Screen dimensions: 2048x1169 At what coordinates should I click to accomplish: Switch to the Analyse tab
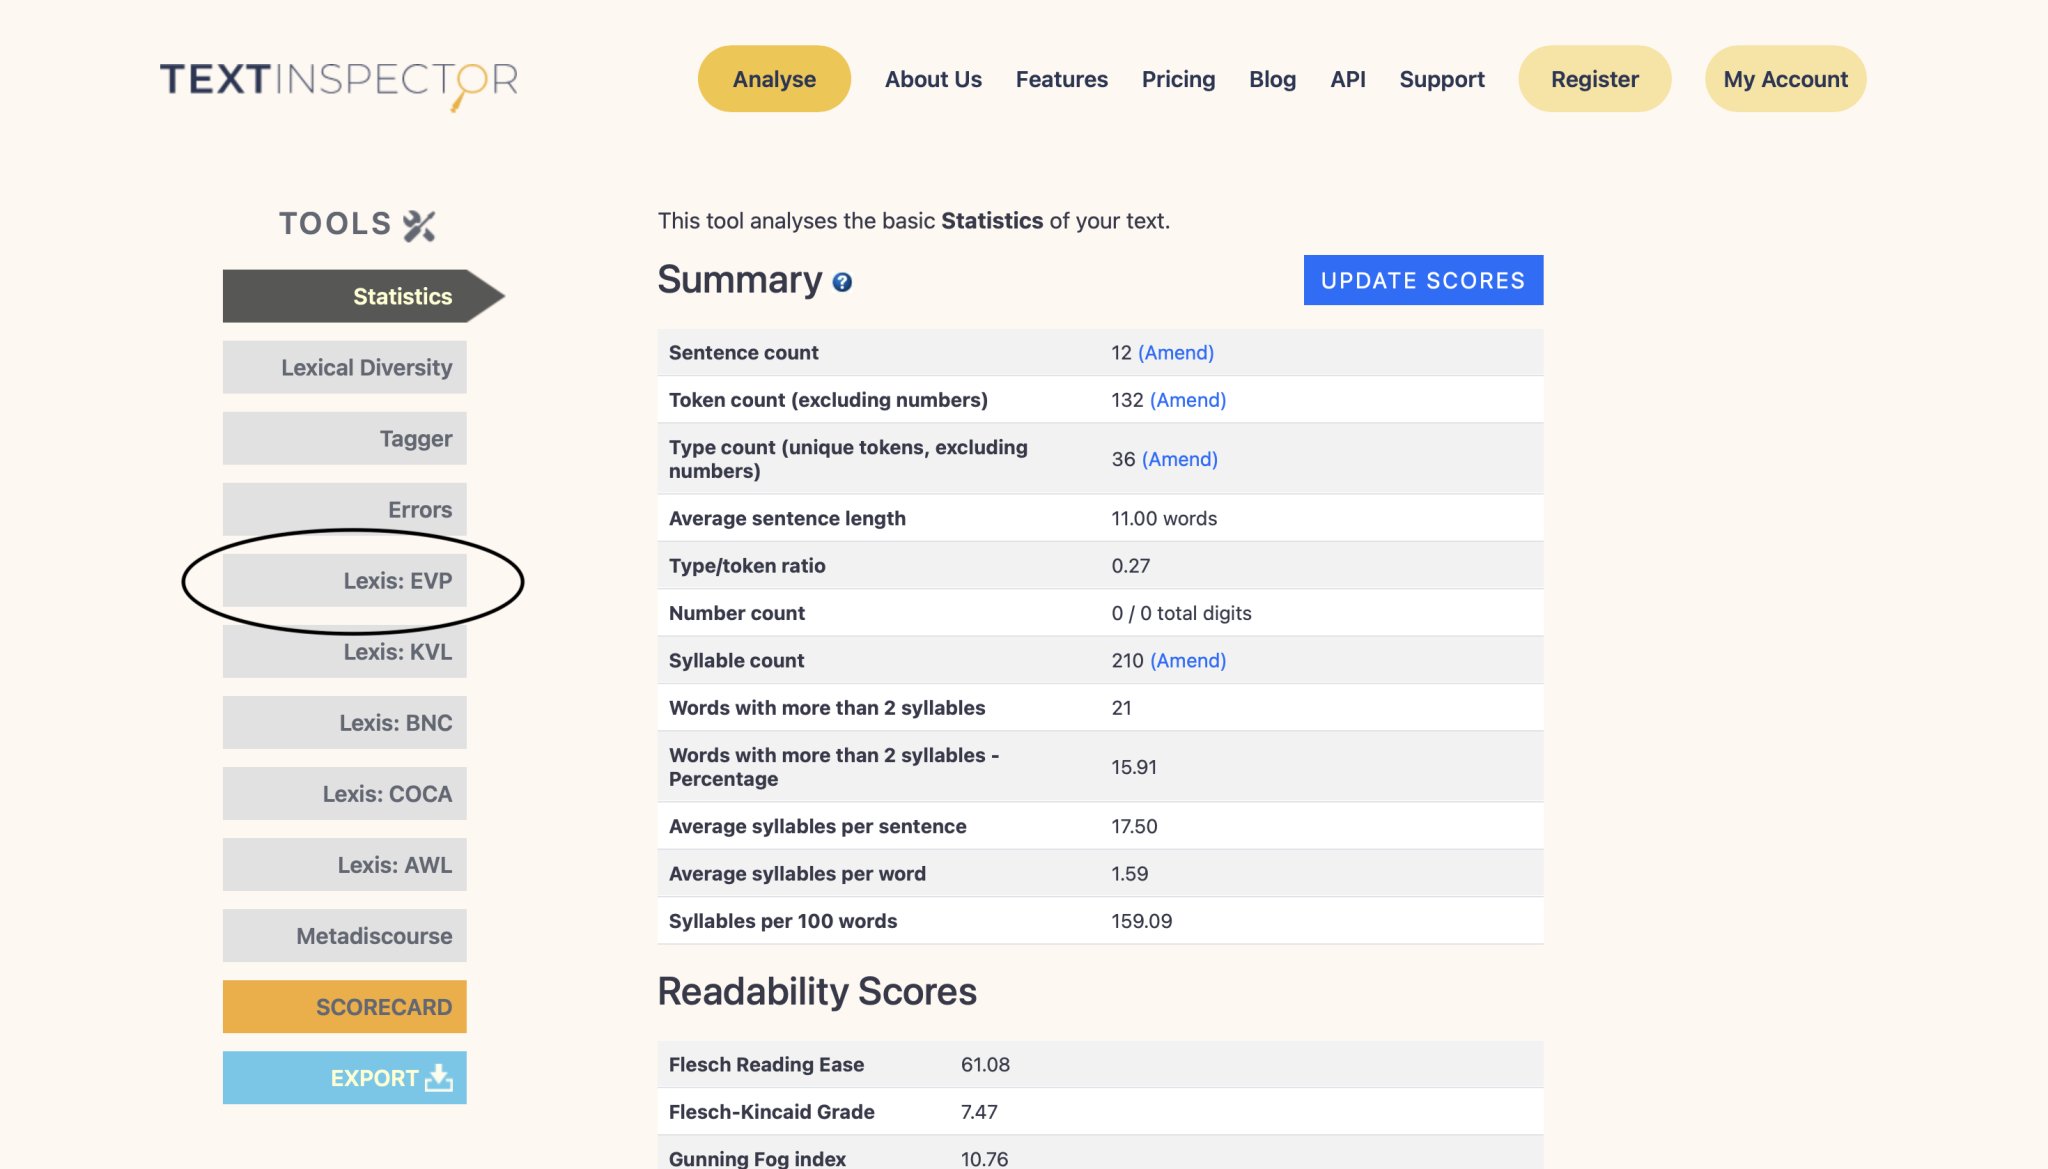coord(773,79)
